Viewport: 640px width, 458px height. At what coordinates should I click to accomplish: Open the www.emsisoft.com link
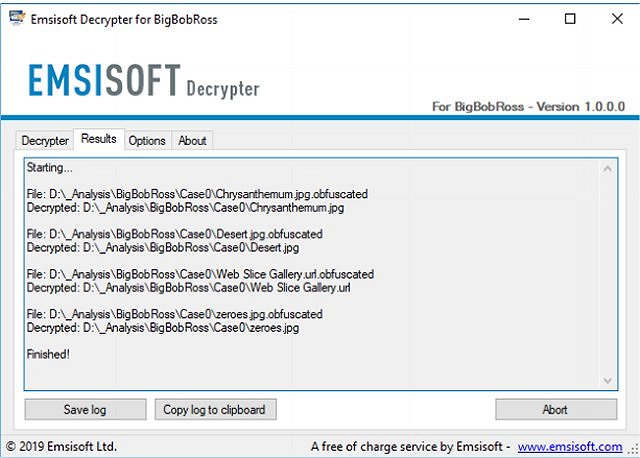point(570,447)
